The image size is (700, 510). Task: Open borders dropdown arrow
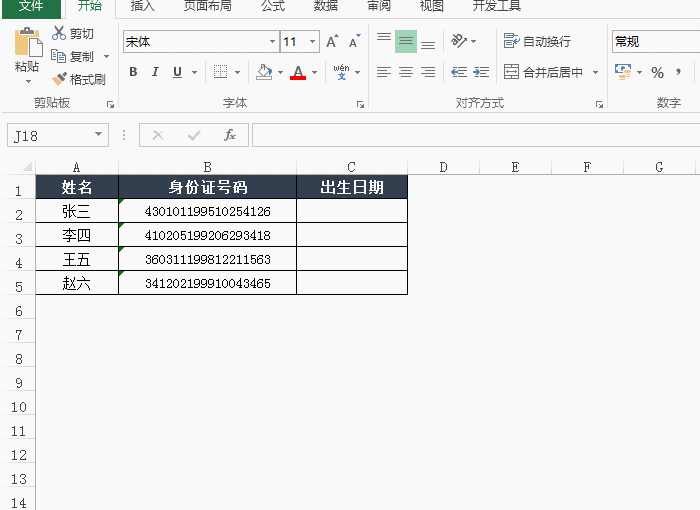click(238, 72)
